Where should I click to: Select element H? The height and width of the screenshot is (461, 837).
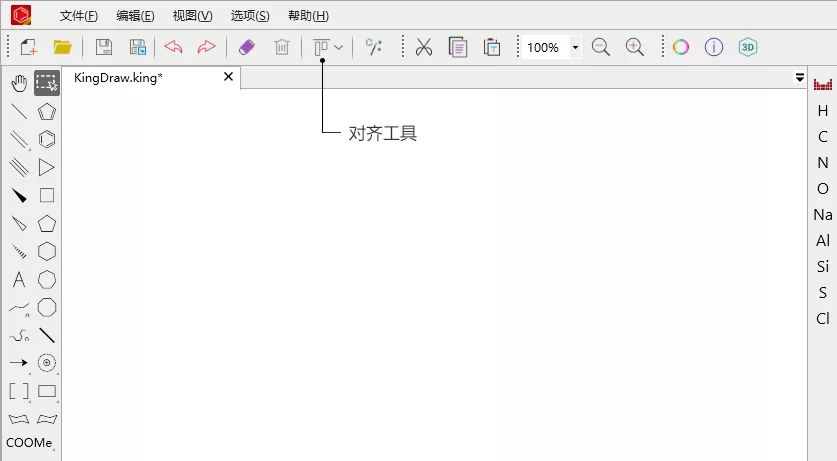823,110
